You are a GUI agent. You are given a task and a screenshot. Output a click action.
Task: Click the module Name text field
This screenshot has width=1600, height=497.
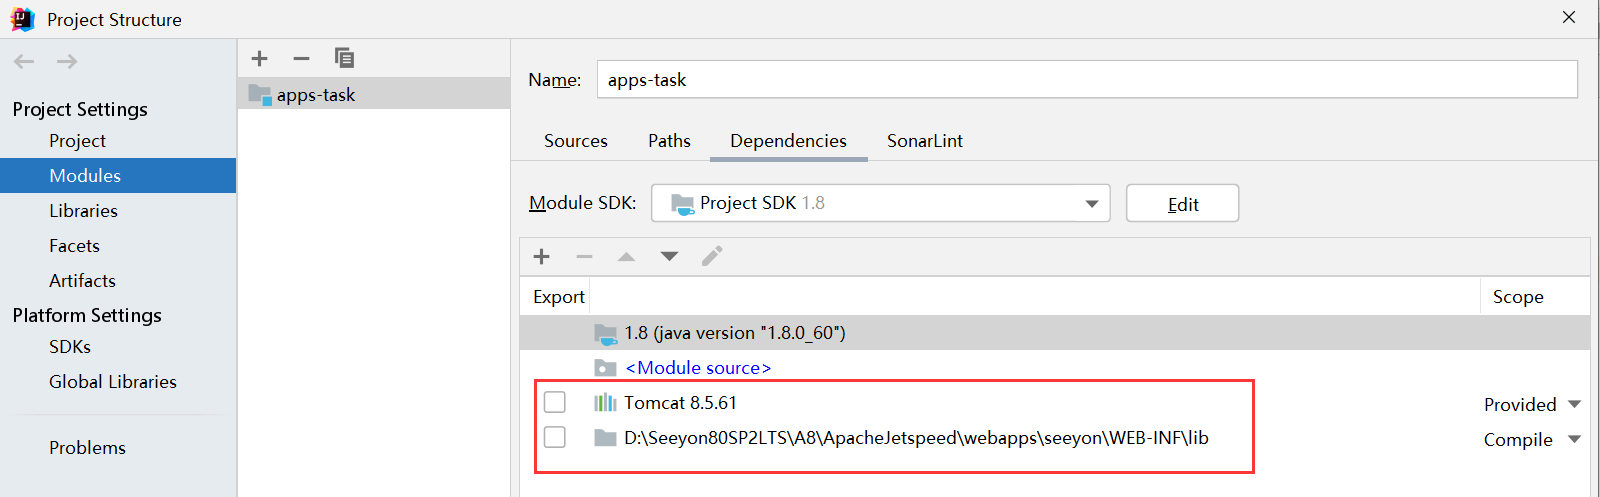[1086, 80]
